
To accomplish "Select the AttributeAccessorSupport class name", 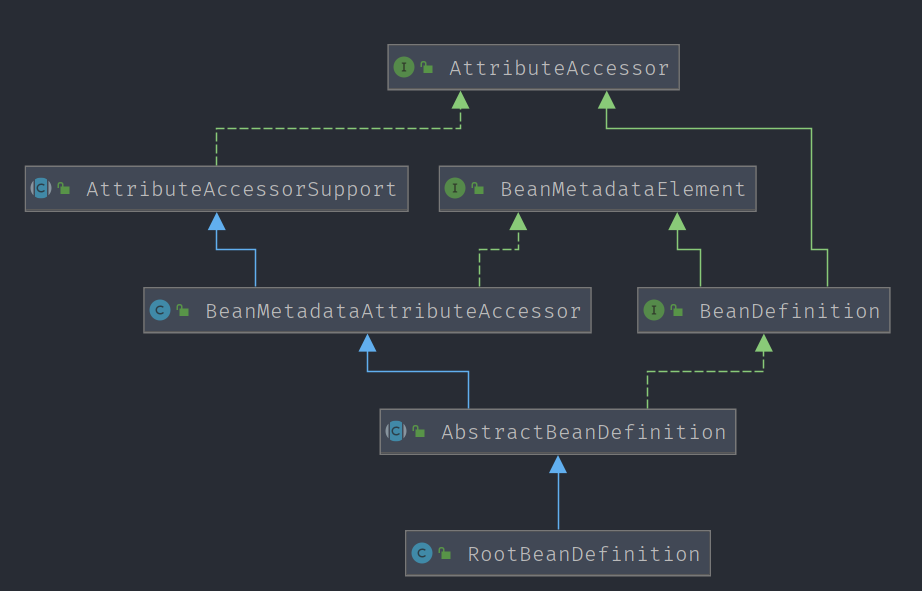I will pos(241,189).
